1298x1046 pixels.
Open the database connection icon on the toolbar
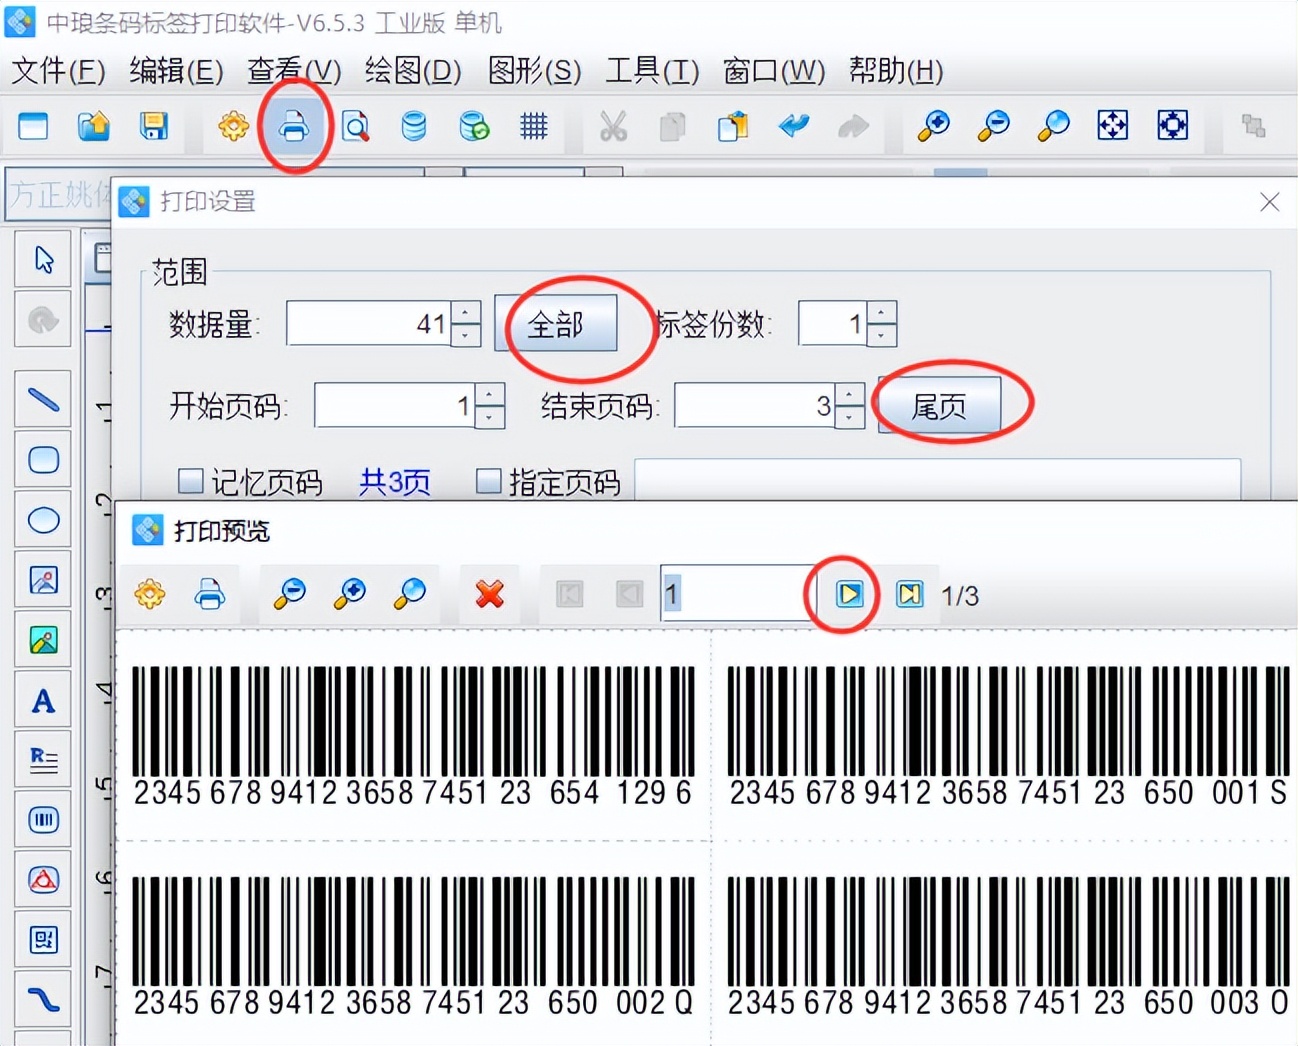pos(413,127)
